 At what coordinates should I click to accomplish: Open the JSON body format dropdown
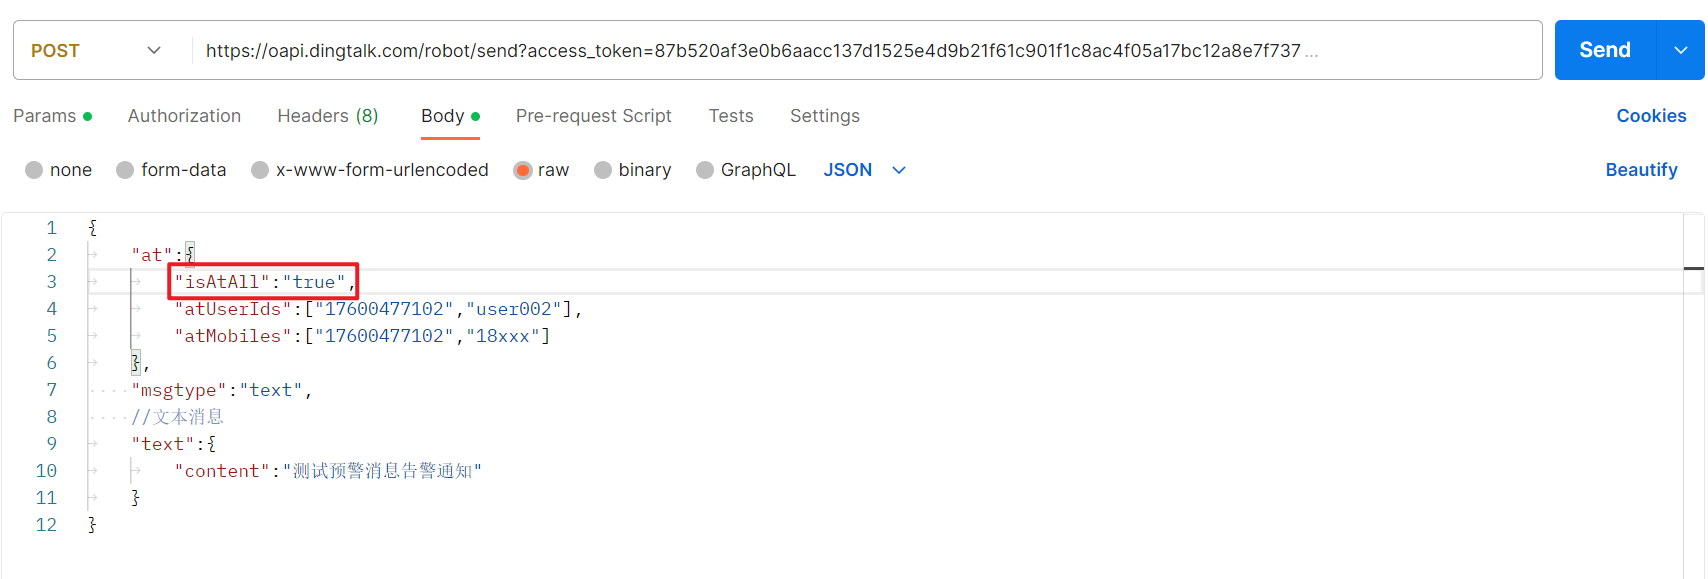tap(864, 169)
